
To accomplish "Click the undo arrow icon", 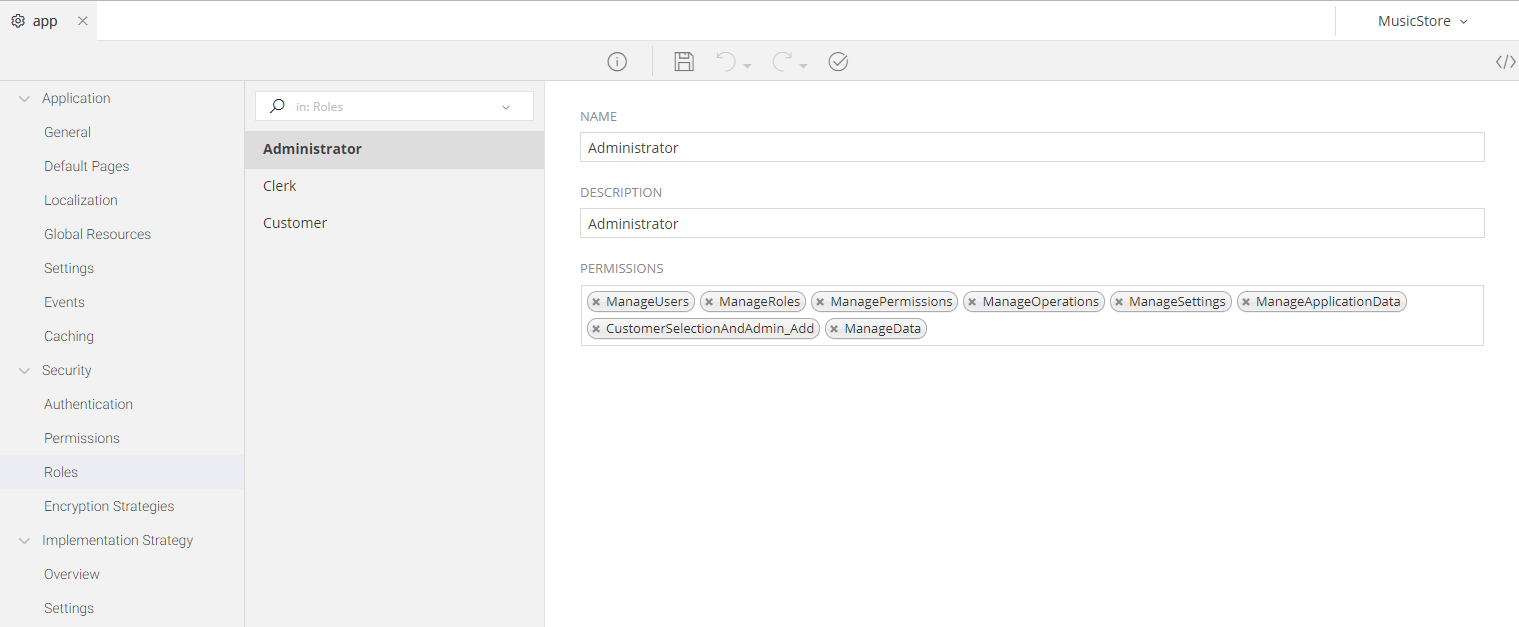I will (726, 62).
